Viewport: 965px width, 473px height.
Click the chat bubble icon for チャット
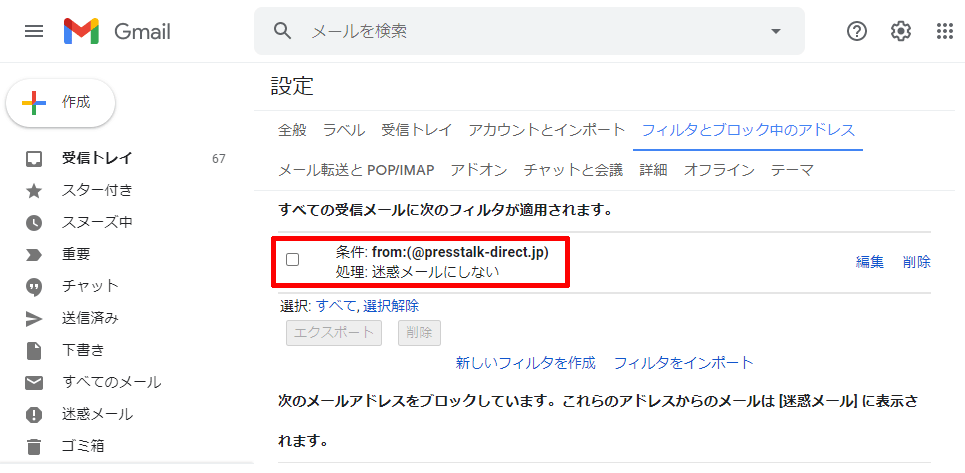(34, 287)
